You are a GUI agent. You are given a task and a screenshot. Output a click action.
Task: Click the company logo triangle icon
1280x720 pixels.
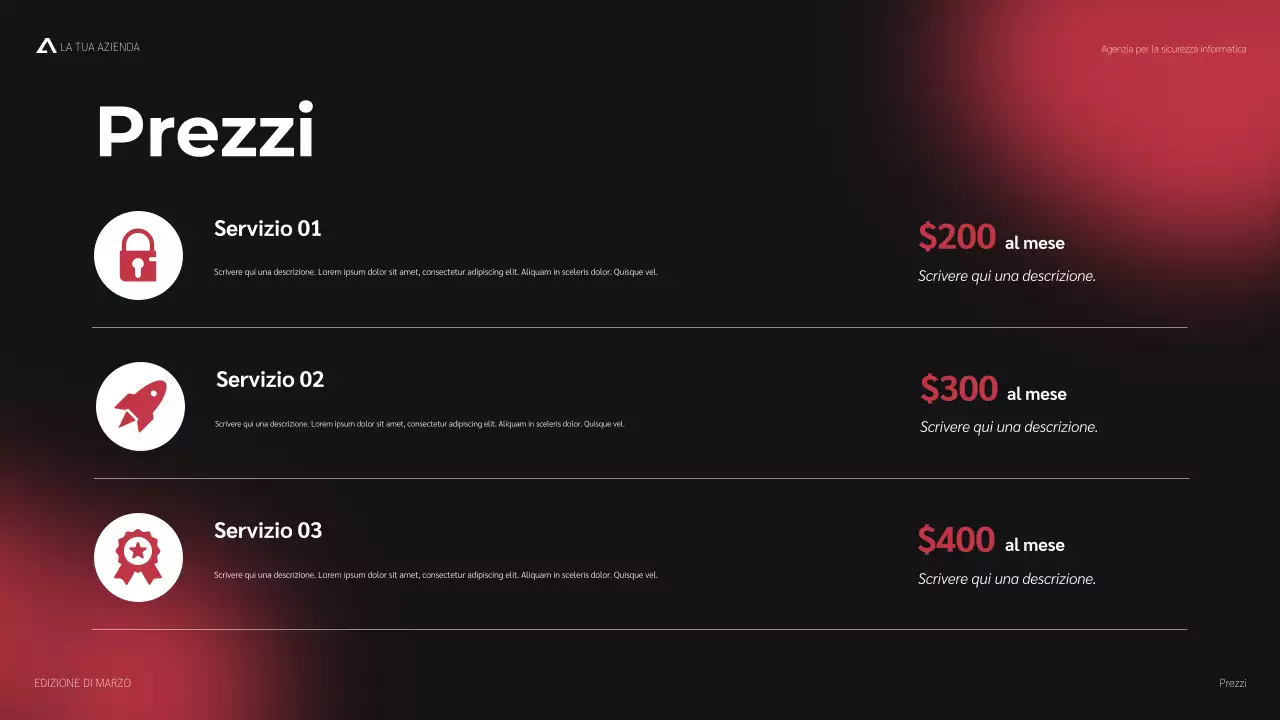[46, 46]
